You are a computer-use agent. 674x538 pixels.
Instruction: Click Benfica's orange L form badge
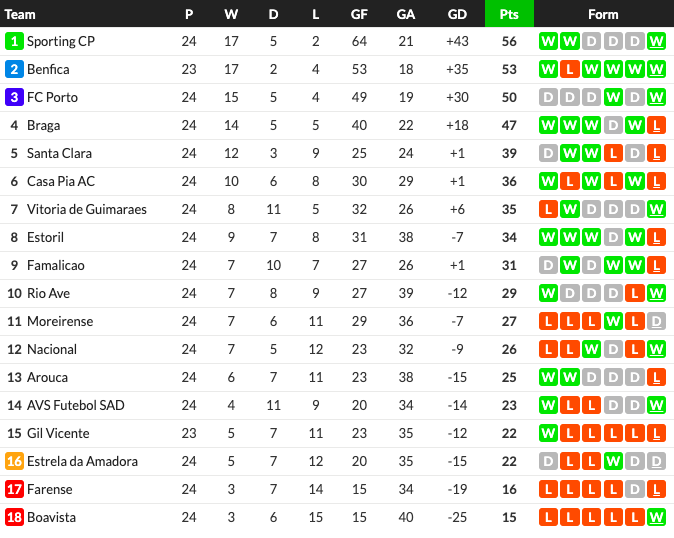570,69
